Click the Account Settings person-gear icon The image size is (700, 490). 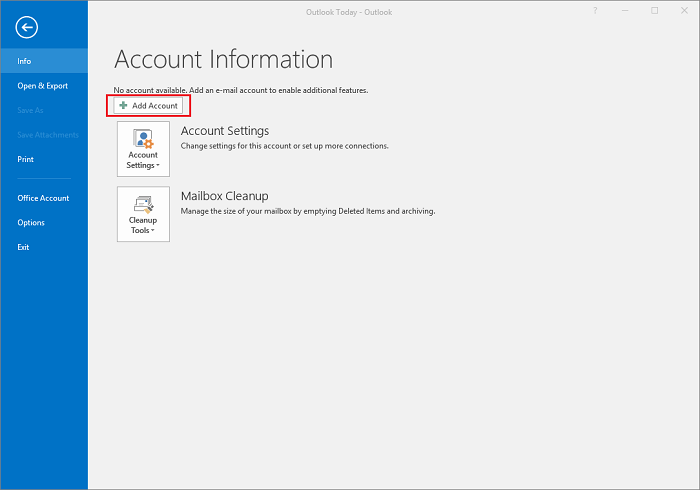tap(143, 138)
